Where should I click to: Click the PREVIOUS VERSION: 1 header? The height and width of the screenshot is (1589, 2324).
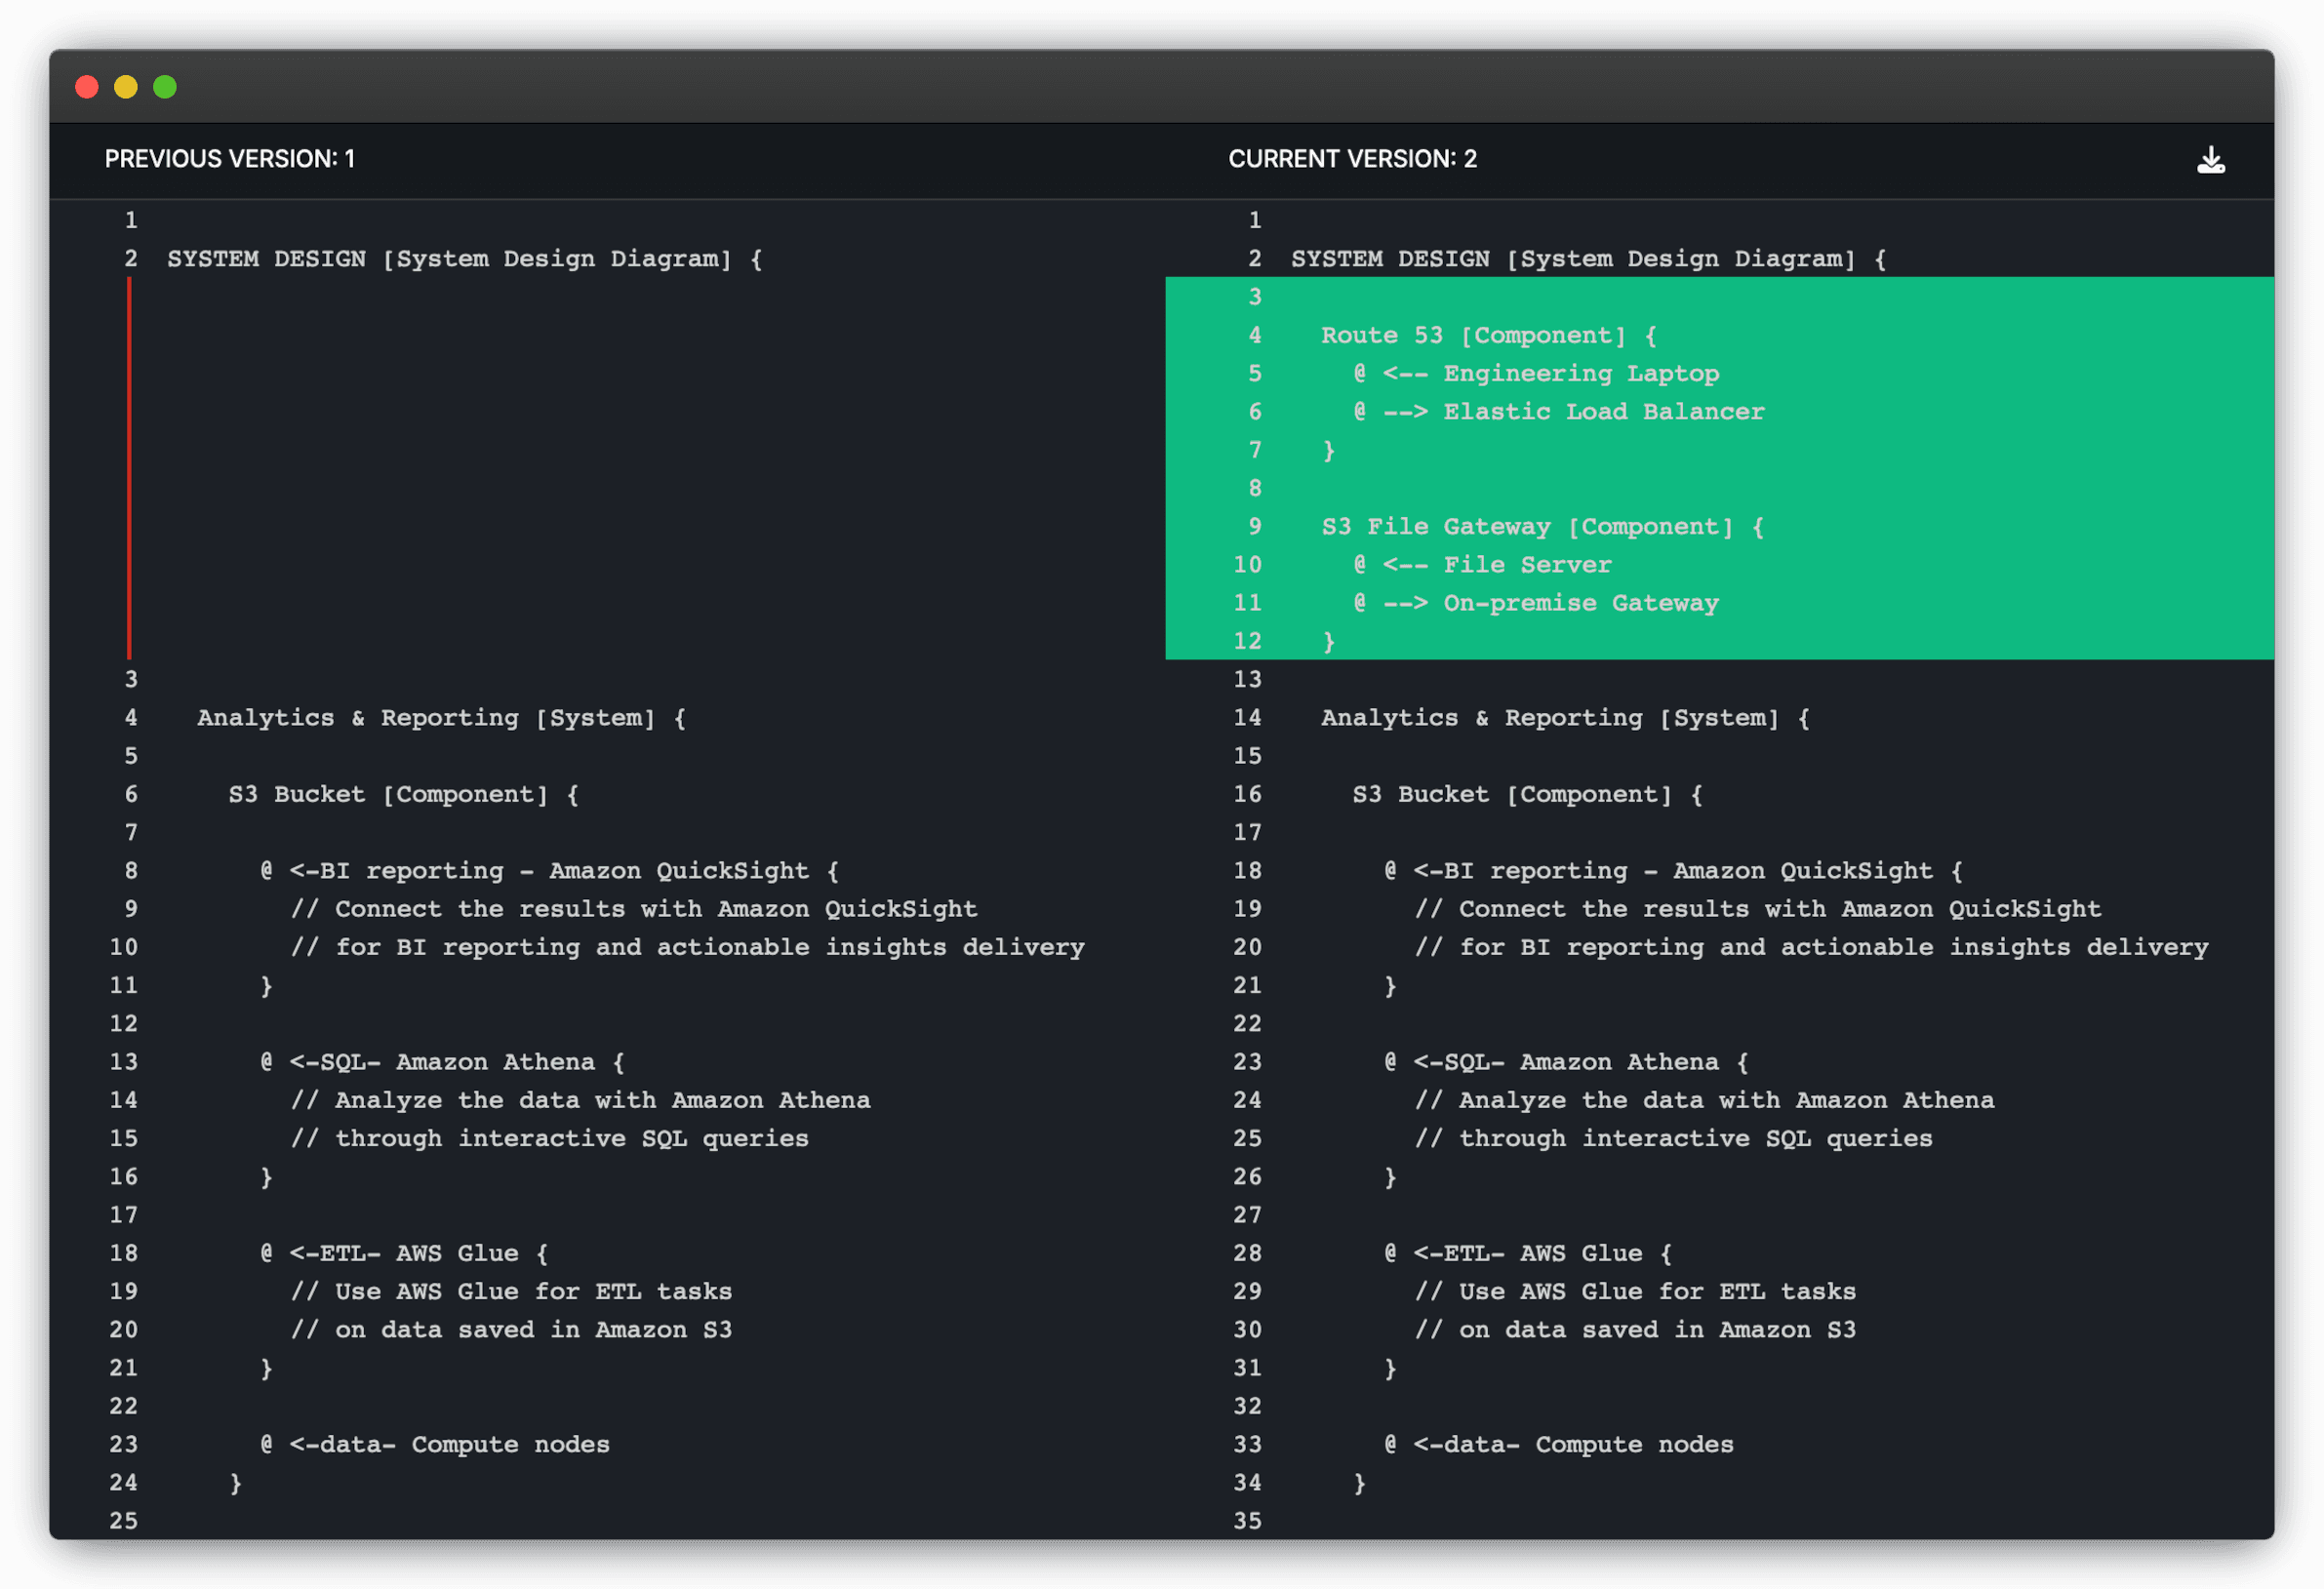(231, 158)
